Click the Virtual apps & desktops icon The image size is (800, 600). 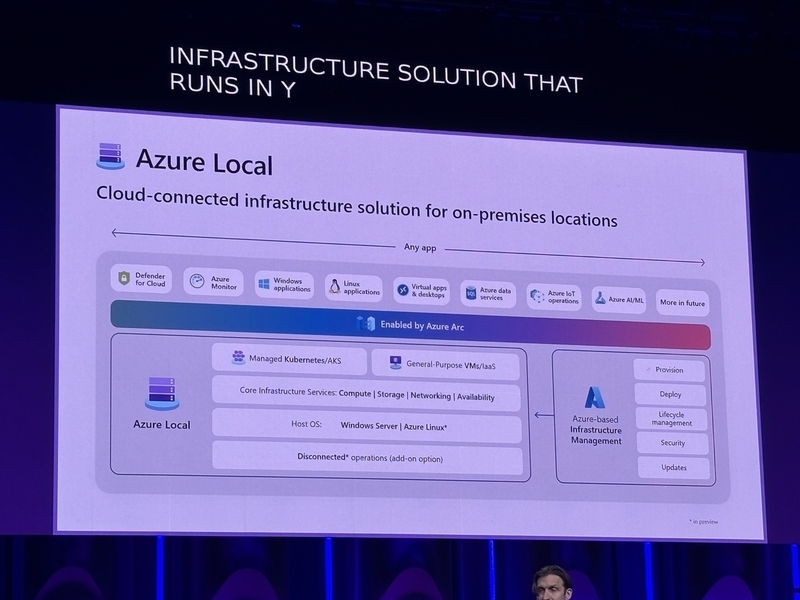[x=403, y=290]
